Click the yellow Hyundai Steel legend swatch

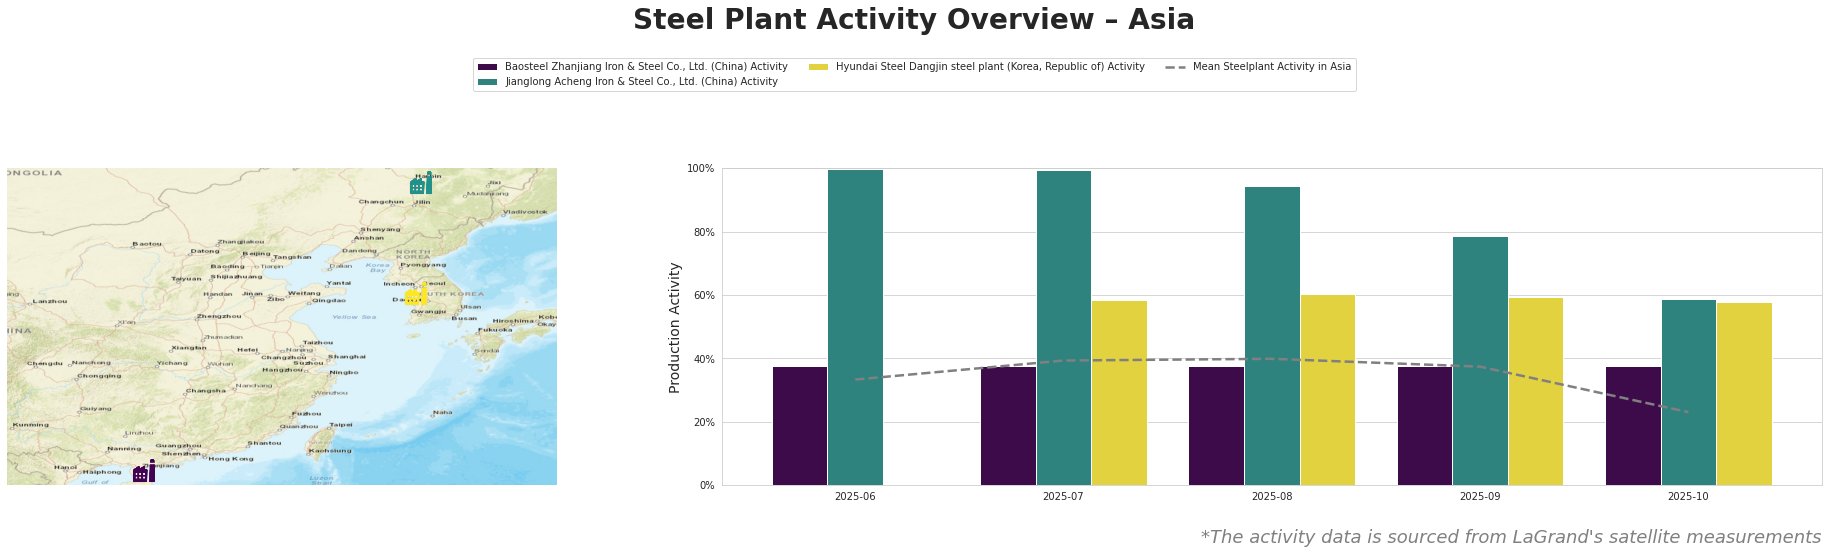tap(819, 67)
